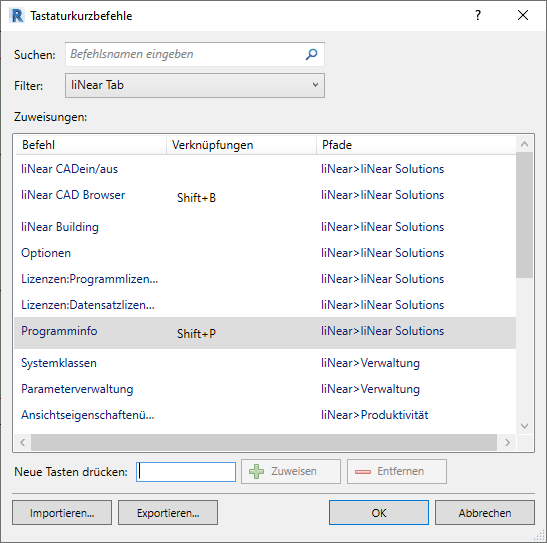The image size is (547, 543).
Task: Click the Revit logo in title bar
Action: pyautogui.click(x=17, y=16)
